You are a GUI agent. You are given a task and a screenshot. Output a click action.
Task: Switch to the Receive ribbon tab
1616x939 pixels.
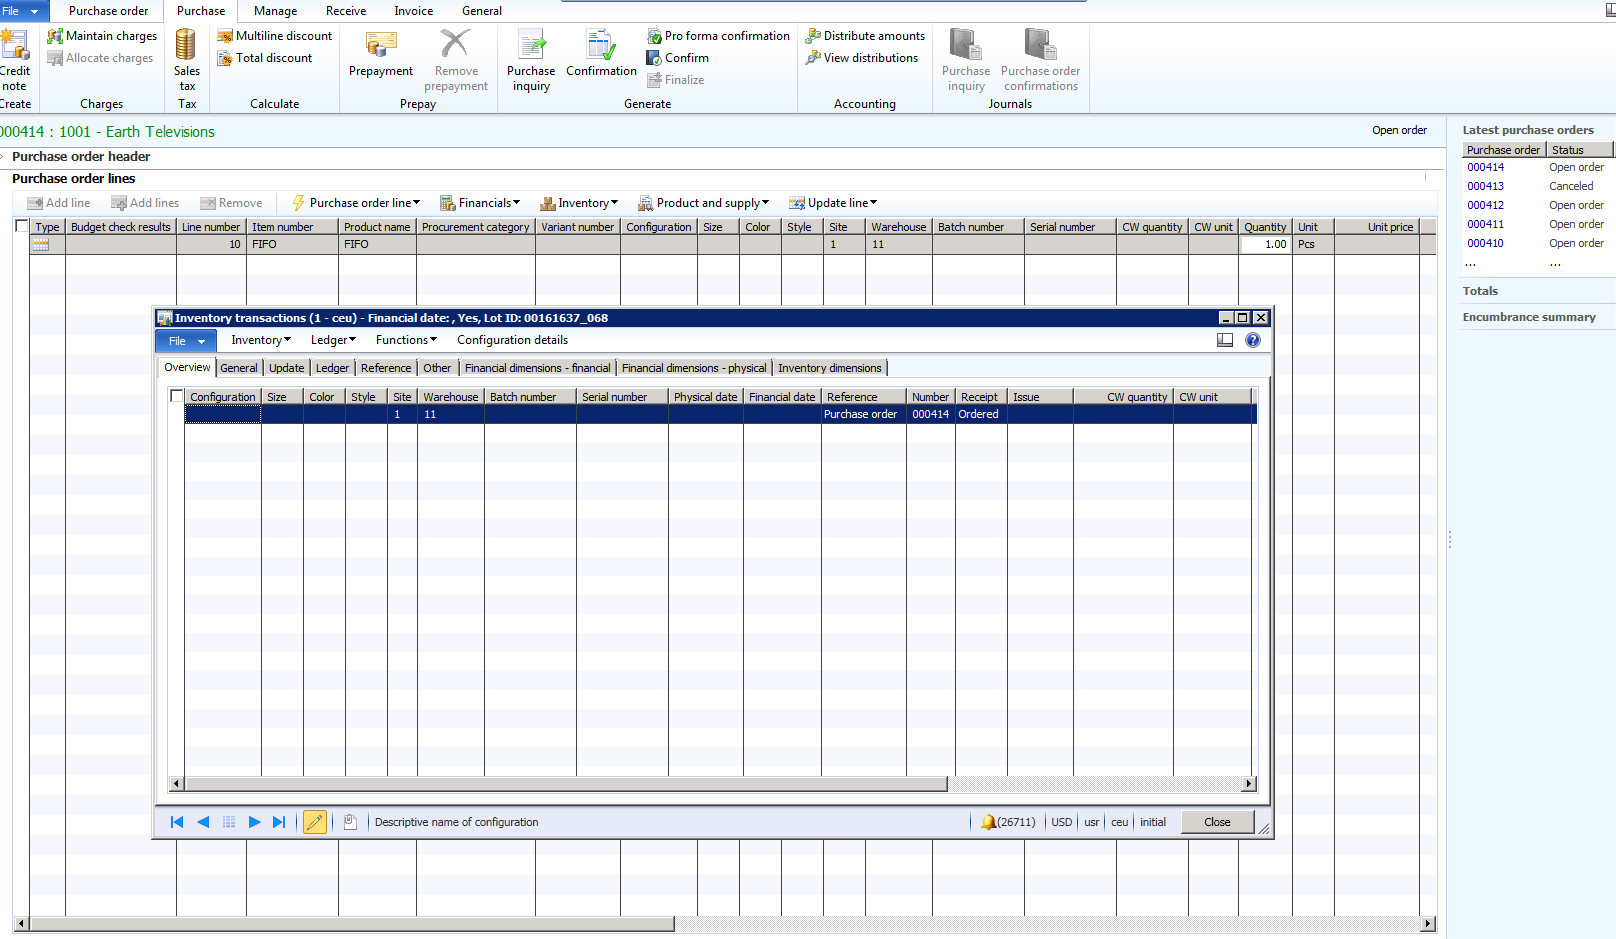[x=346, y=11]
